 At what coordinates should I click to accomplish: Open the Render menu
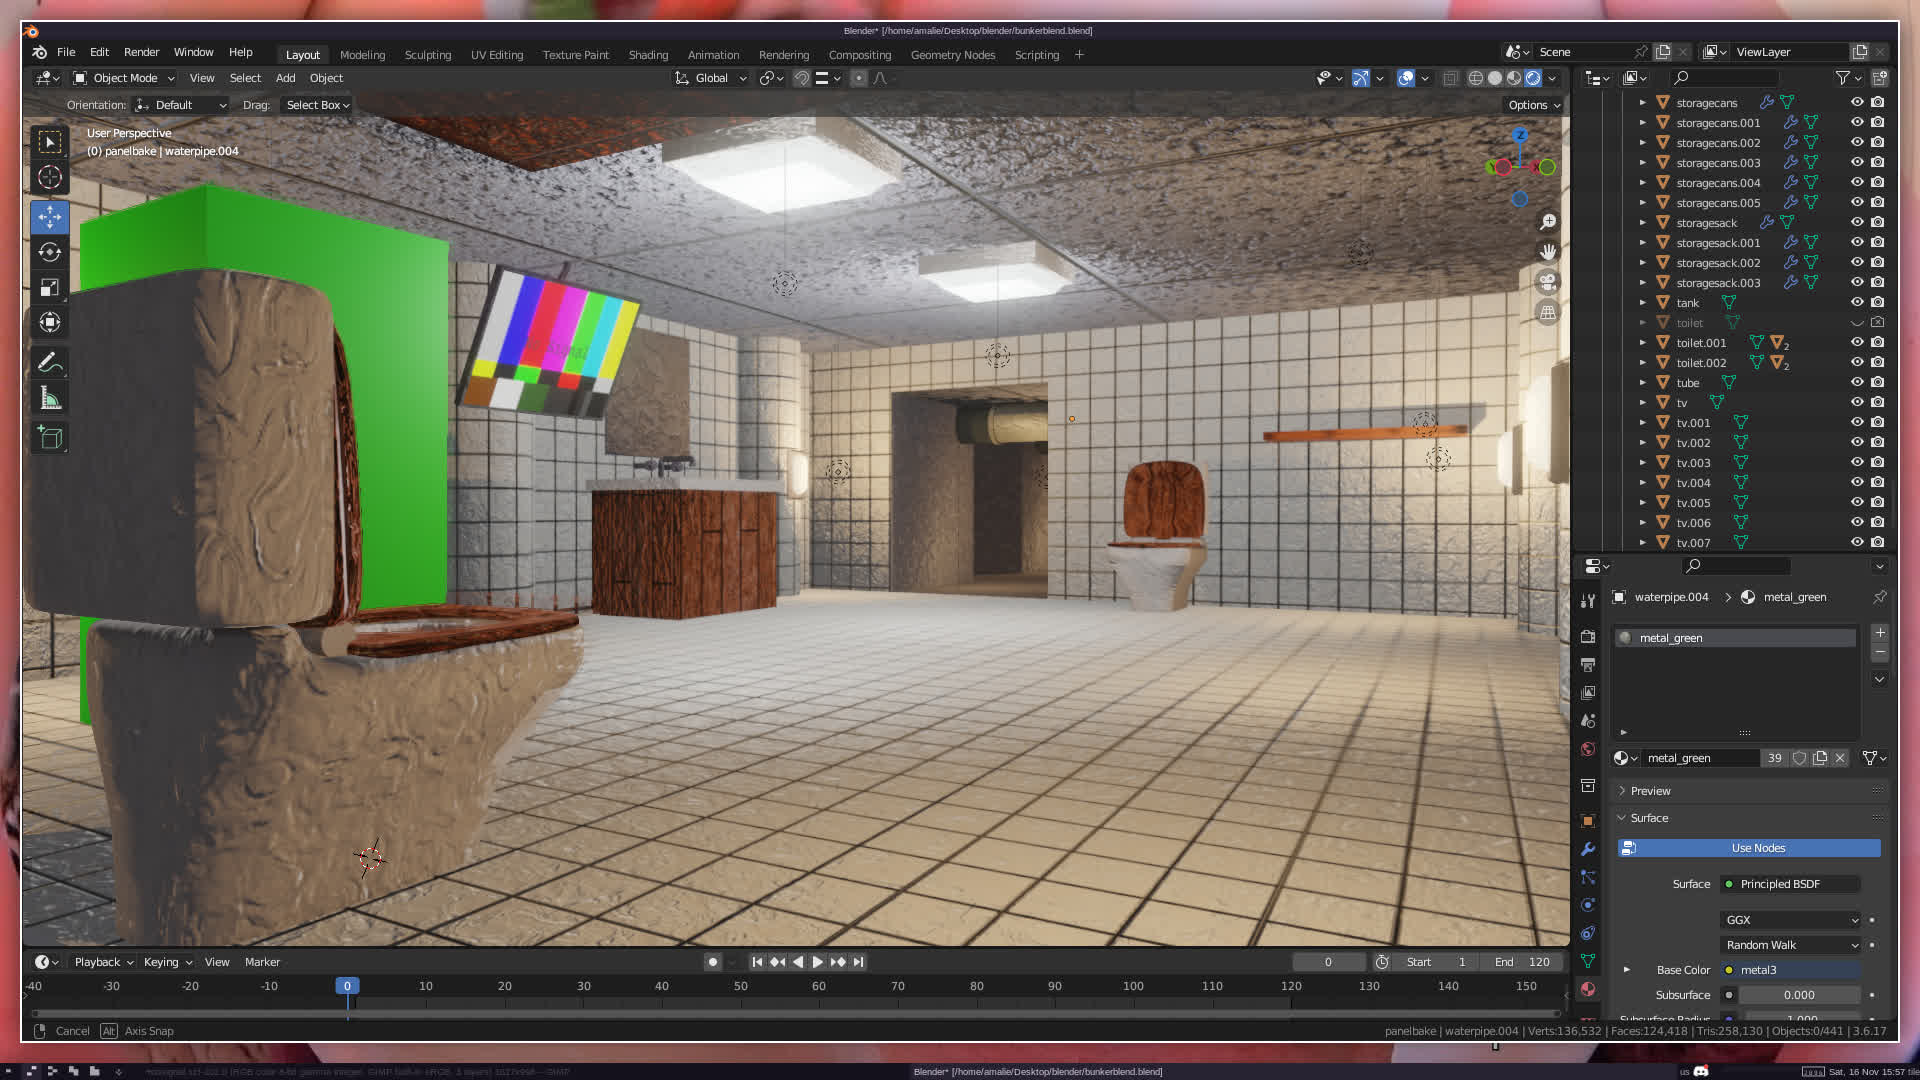coord(141,52)
